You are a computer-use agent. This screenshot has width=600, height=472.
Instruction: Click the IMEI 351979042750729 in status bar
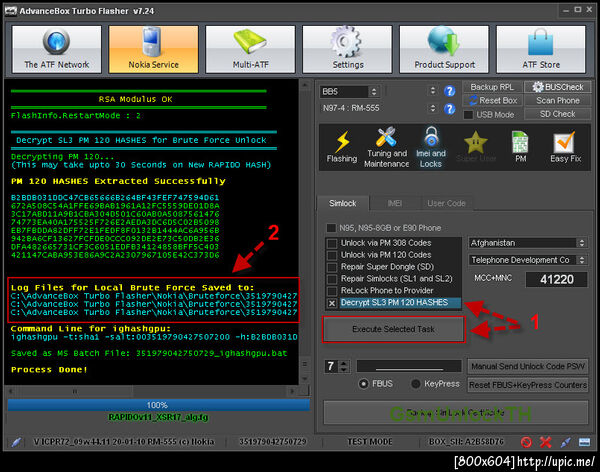point(273,442)
